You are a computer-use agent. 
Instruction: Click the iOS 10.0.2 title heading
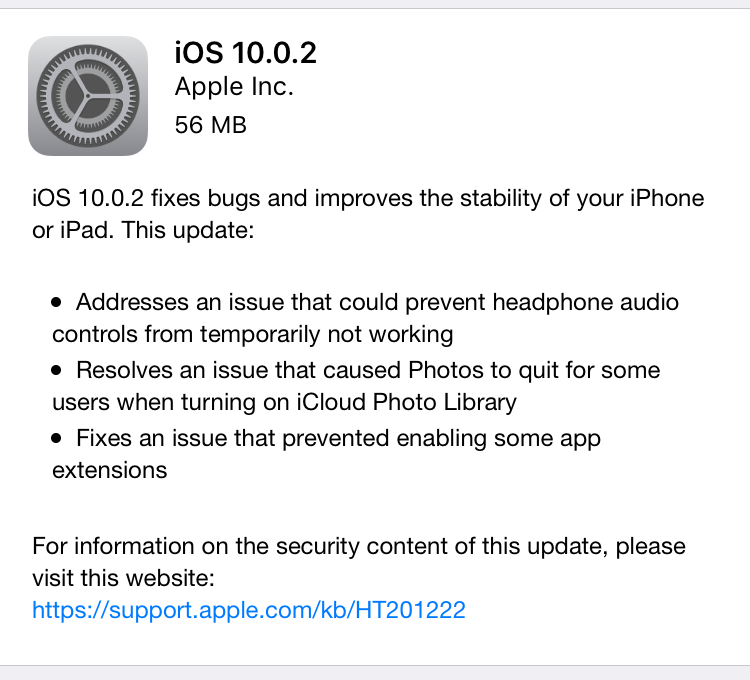pos(245,53)
